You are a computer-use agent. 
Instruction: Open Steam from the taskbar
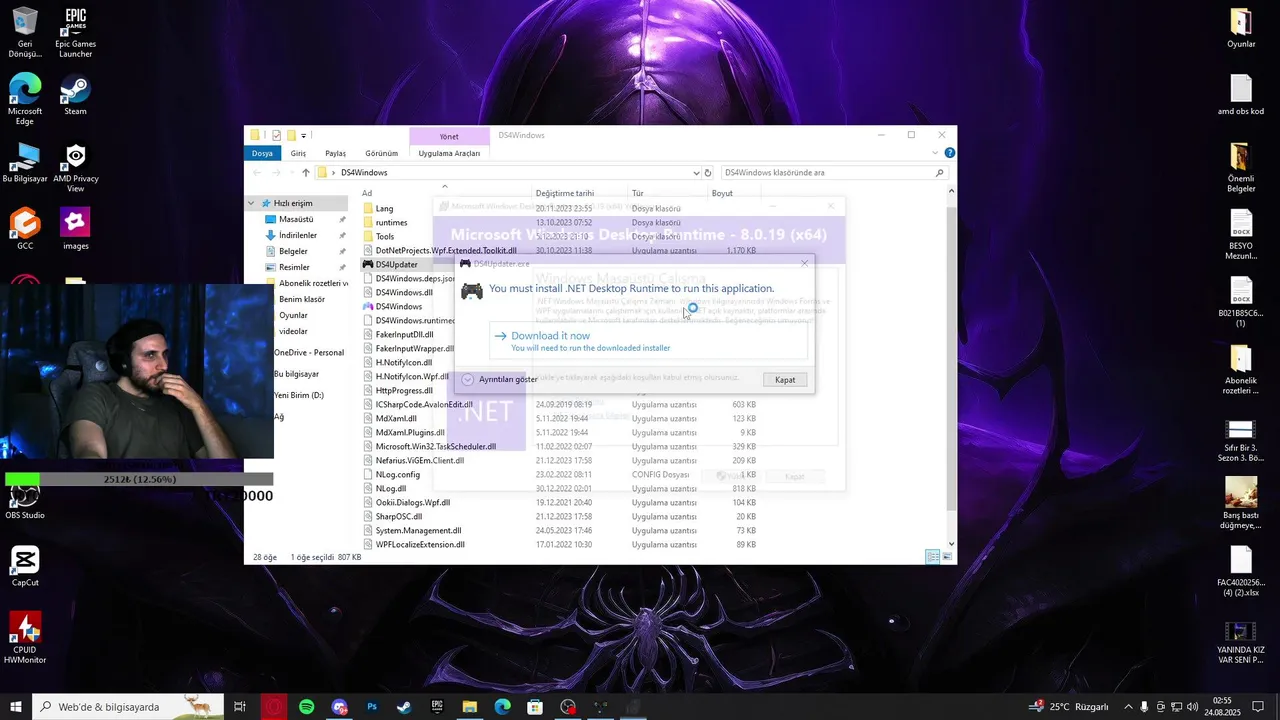(x=404, y=707)
